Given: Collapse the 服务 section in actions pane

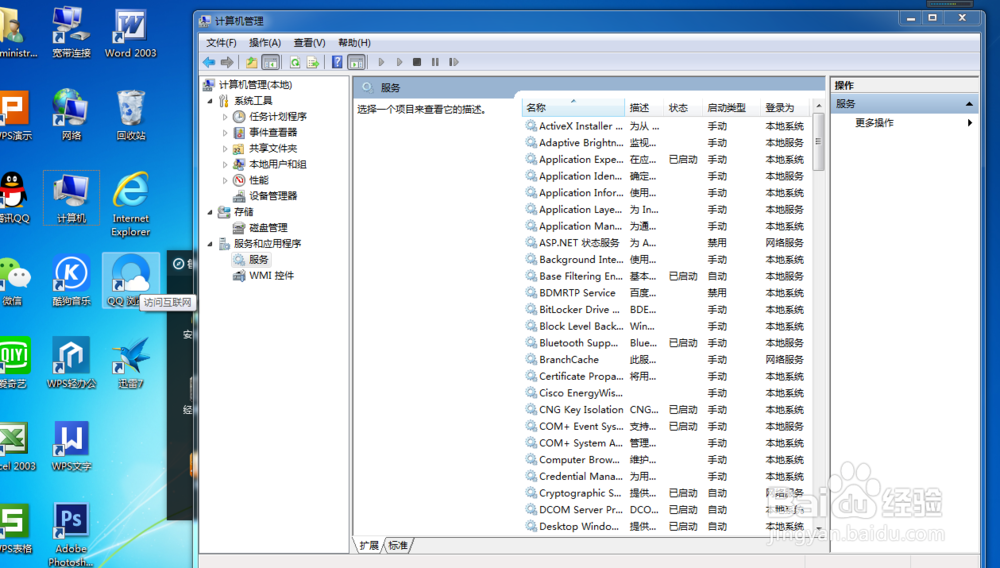Looking at the screenshot, I should tap(969, 104).
